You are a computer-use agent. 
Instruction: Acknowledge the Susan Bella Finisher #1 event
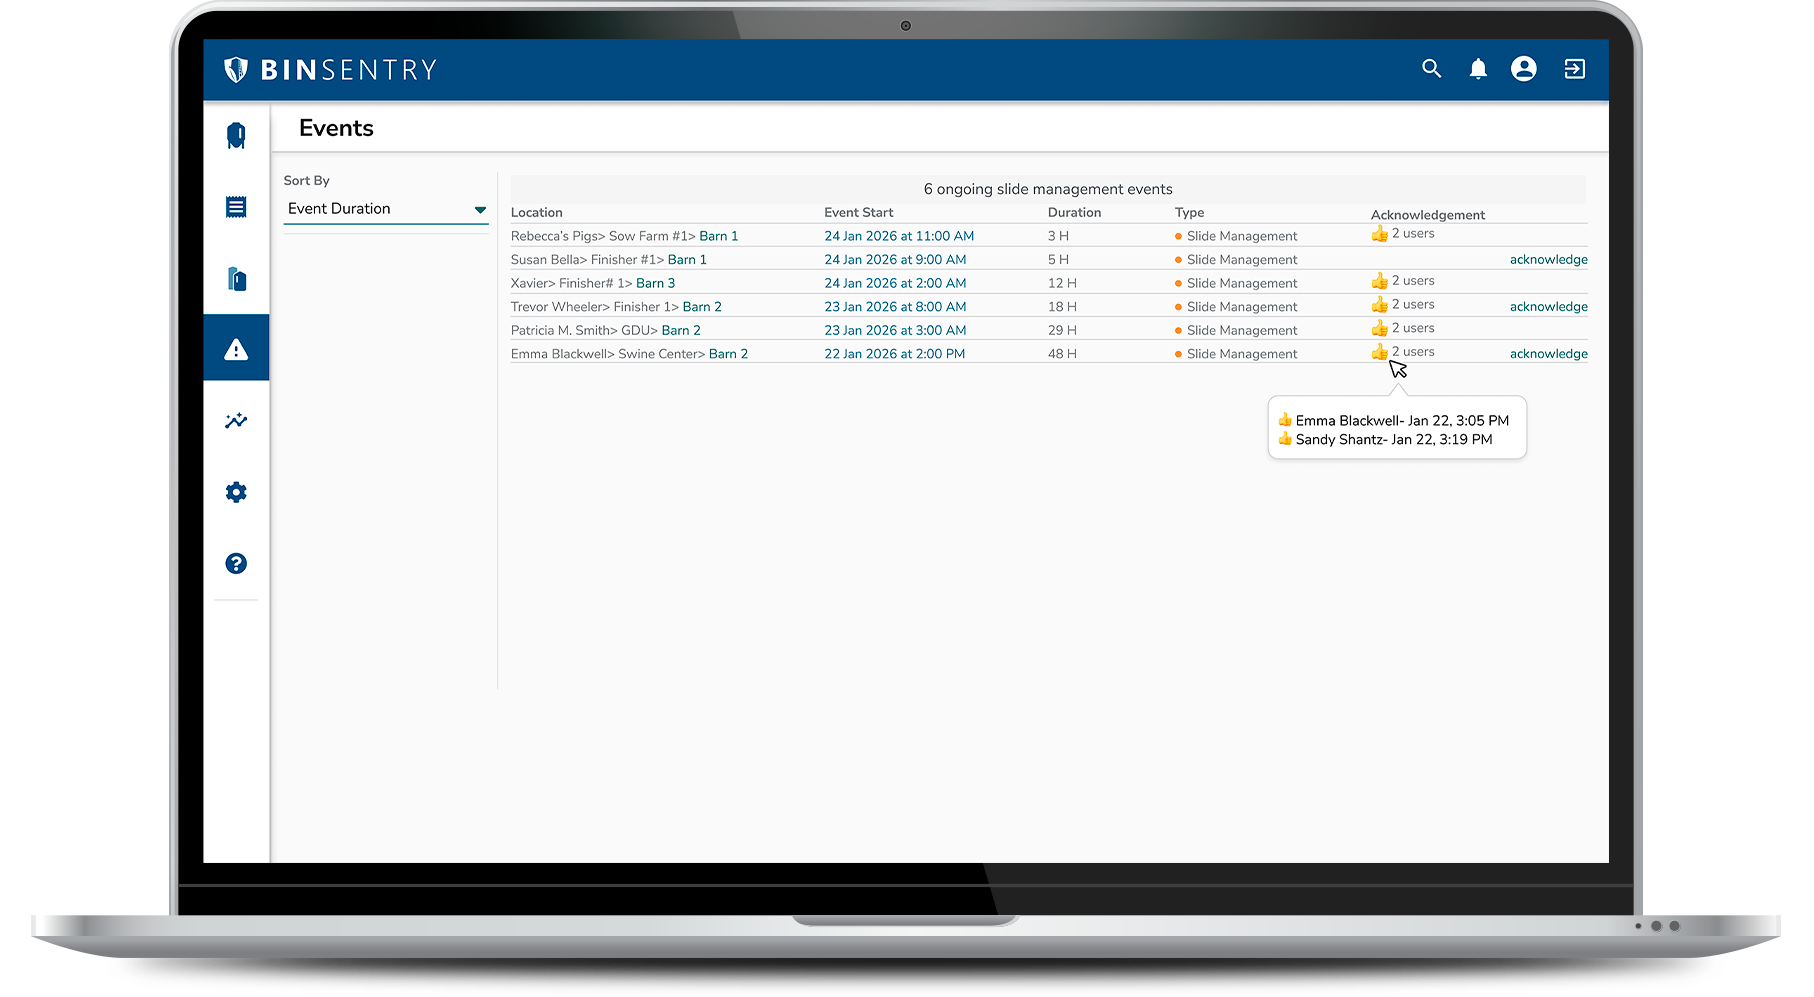pos(1548,260)
